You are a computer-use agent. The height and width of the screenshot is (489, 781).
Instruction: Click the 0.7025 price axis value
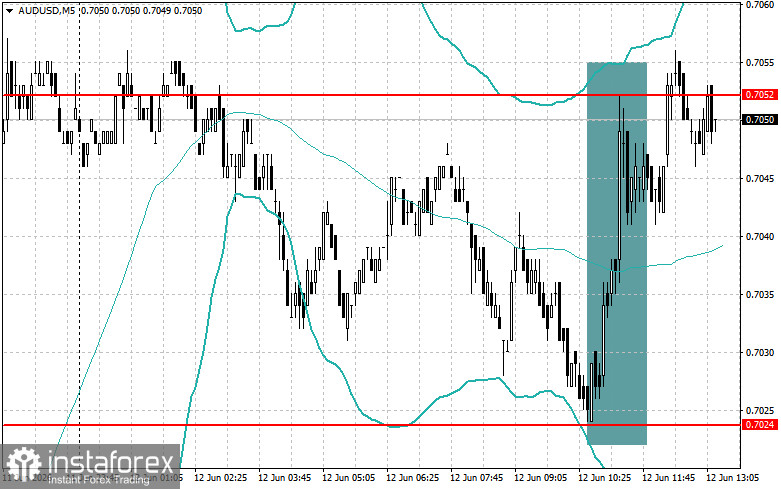point(760,411)
